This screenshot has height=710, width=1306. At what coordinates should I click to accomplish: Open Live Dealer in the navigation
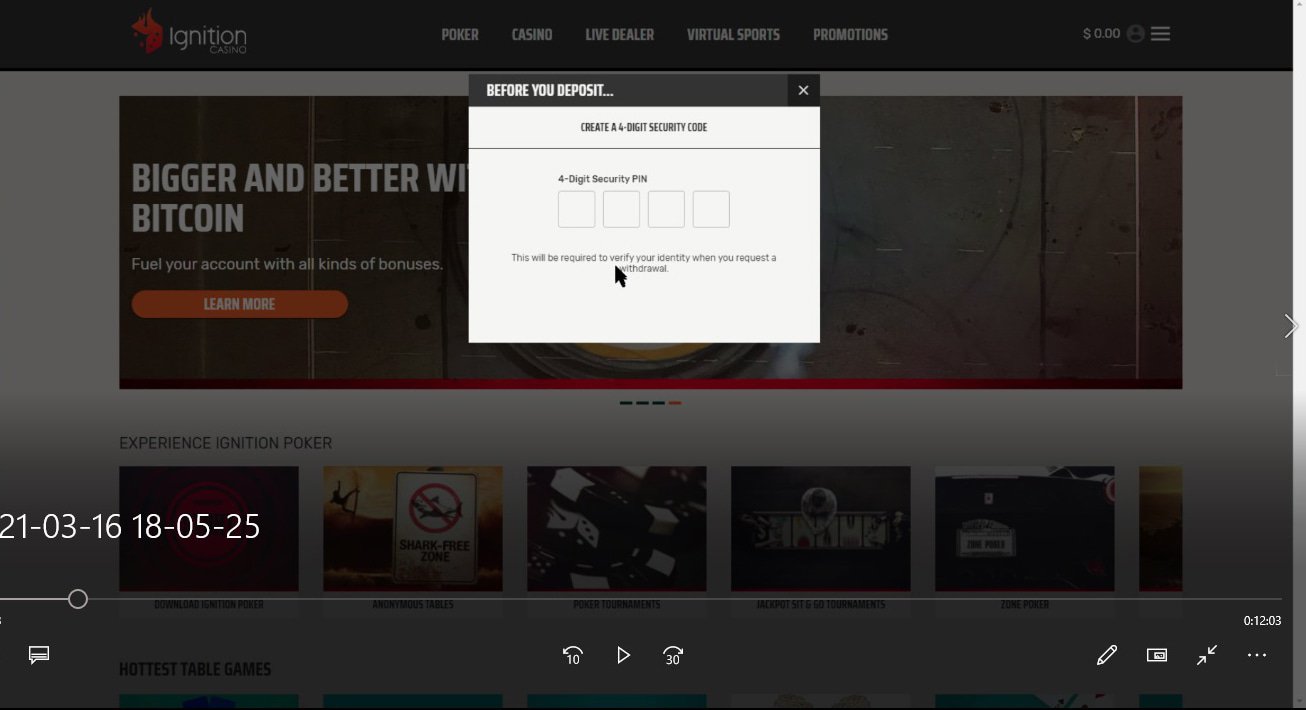click(619, 35)
